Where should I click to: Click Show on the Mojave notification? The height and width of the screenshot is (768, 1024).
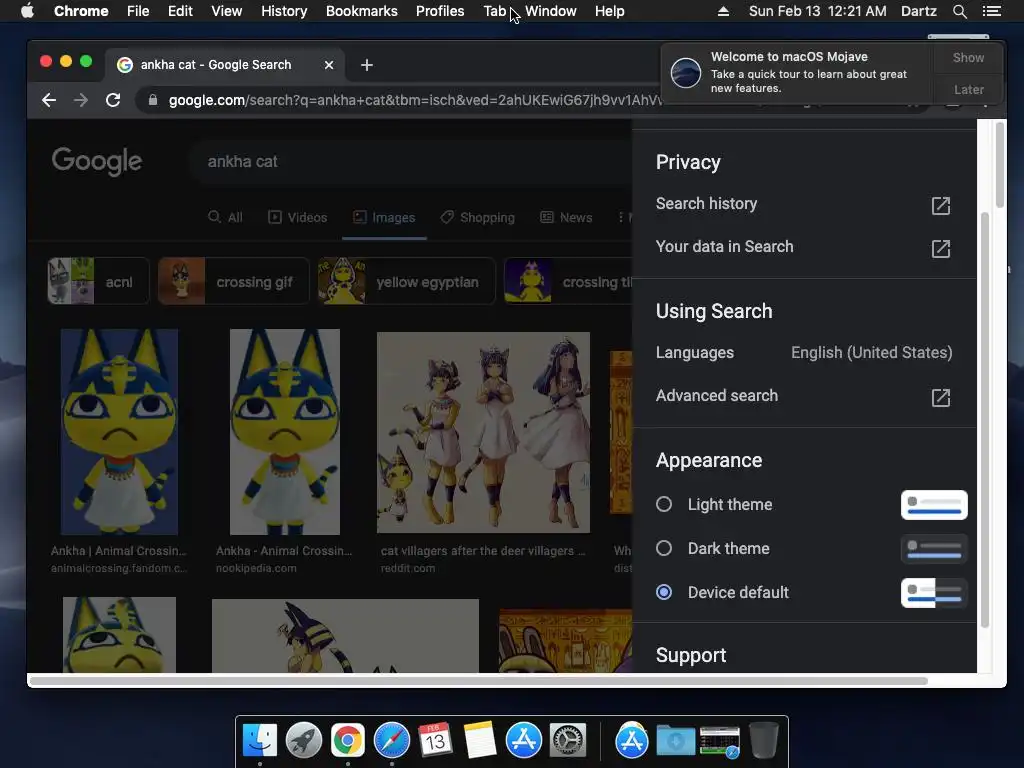point(968,57)
